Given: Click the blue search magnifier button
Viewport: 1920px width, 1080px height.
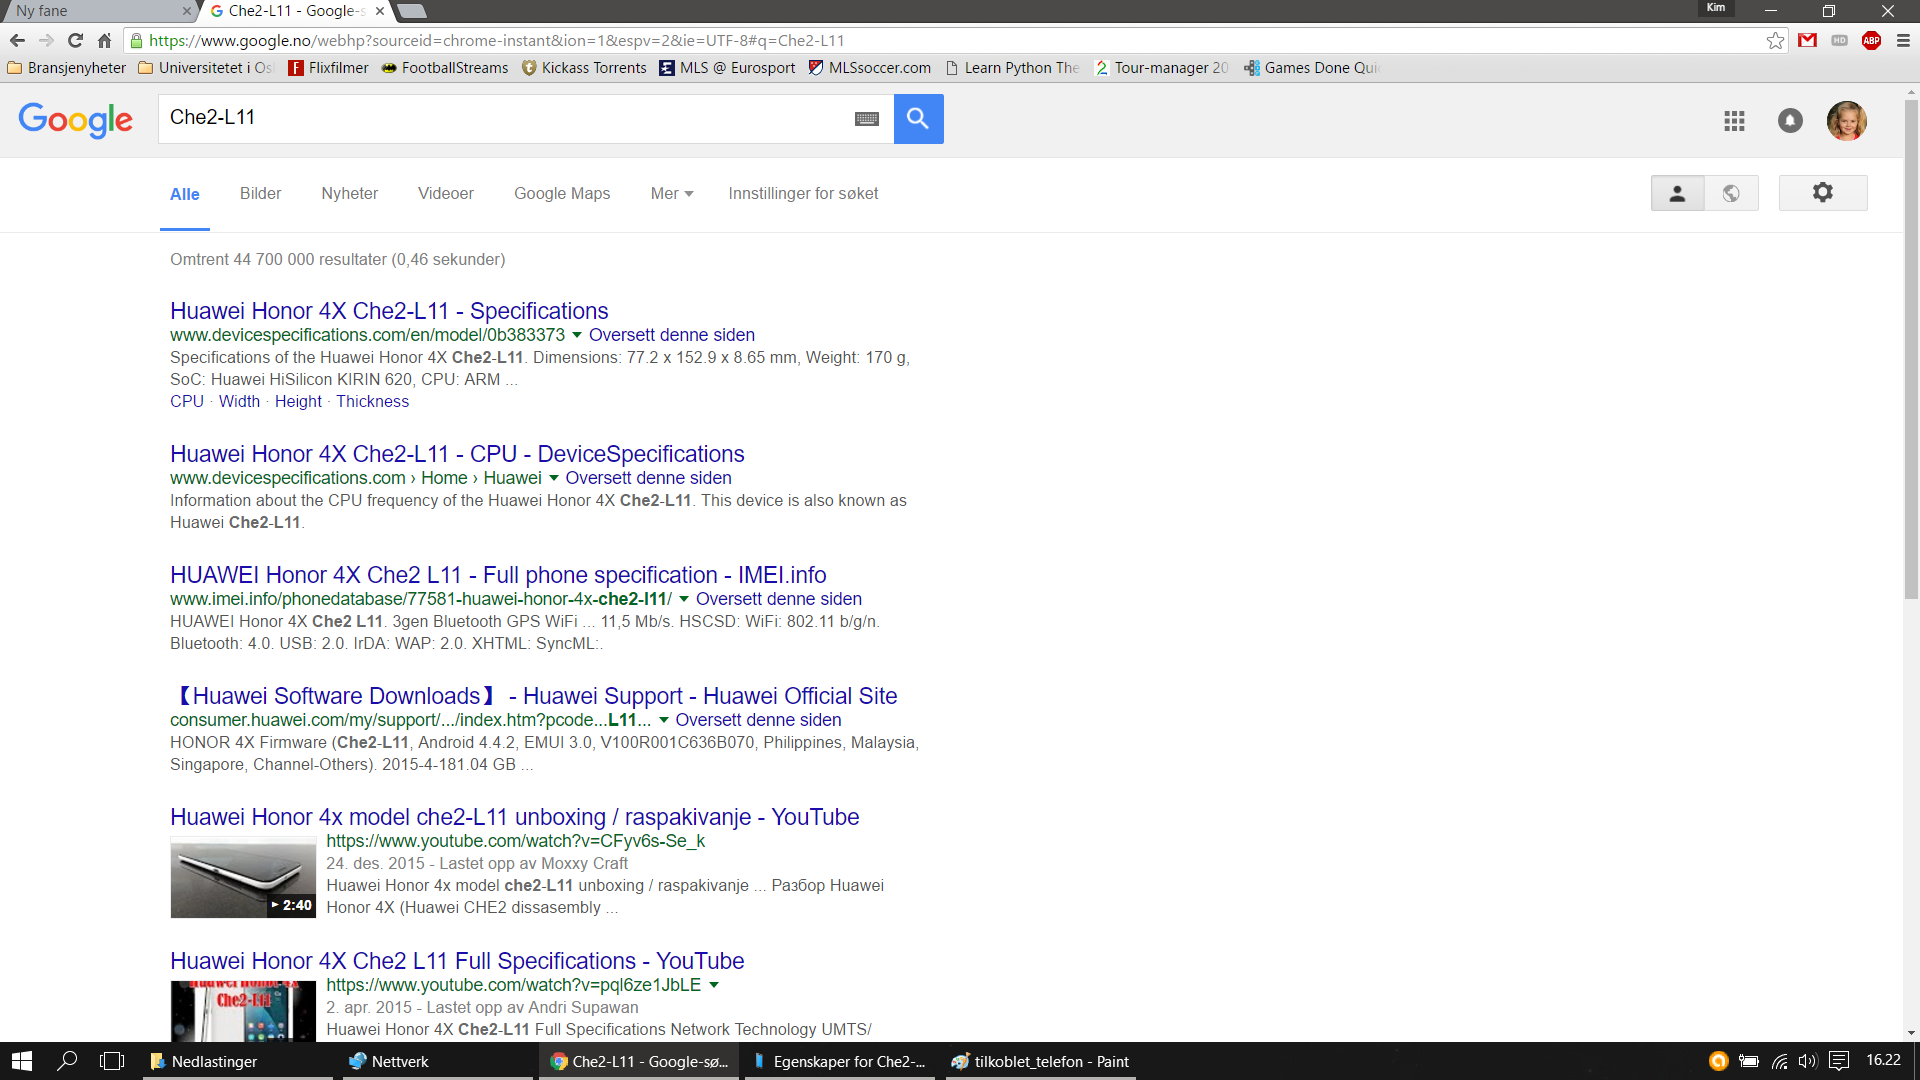Looking at the screenshot, I should 918,119.
